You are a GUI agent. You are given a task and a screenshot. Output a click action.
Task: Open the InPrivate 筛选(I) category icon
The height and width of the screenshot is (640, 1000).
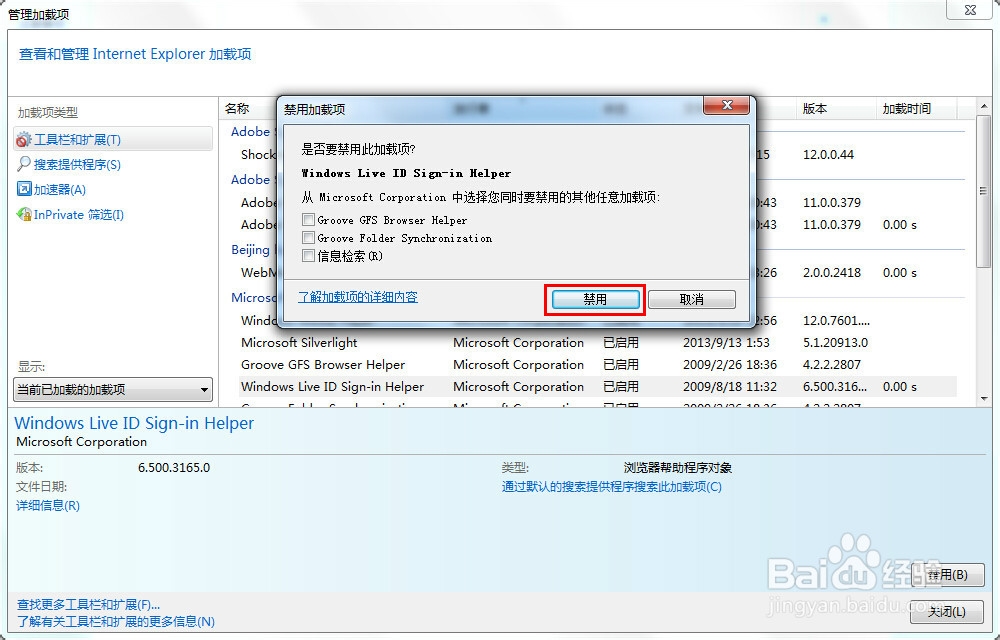click(x=70, y=214)
